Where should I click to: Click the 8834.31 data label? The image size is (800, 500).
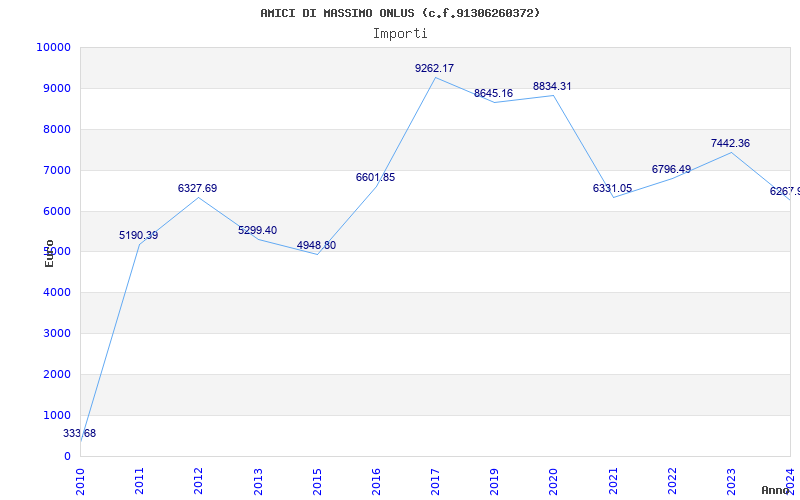pyautogui.click(x=552, y=87)
